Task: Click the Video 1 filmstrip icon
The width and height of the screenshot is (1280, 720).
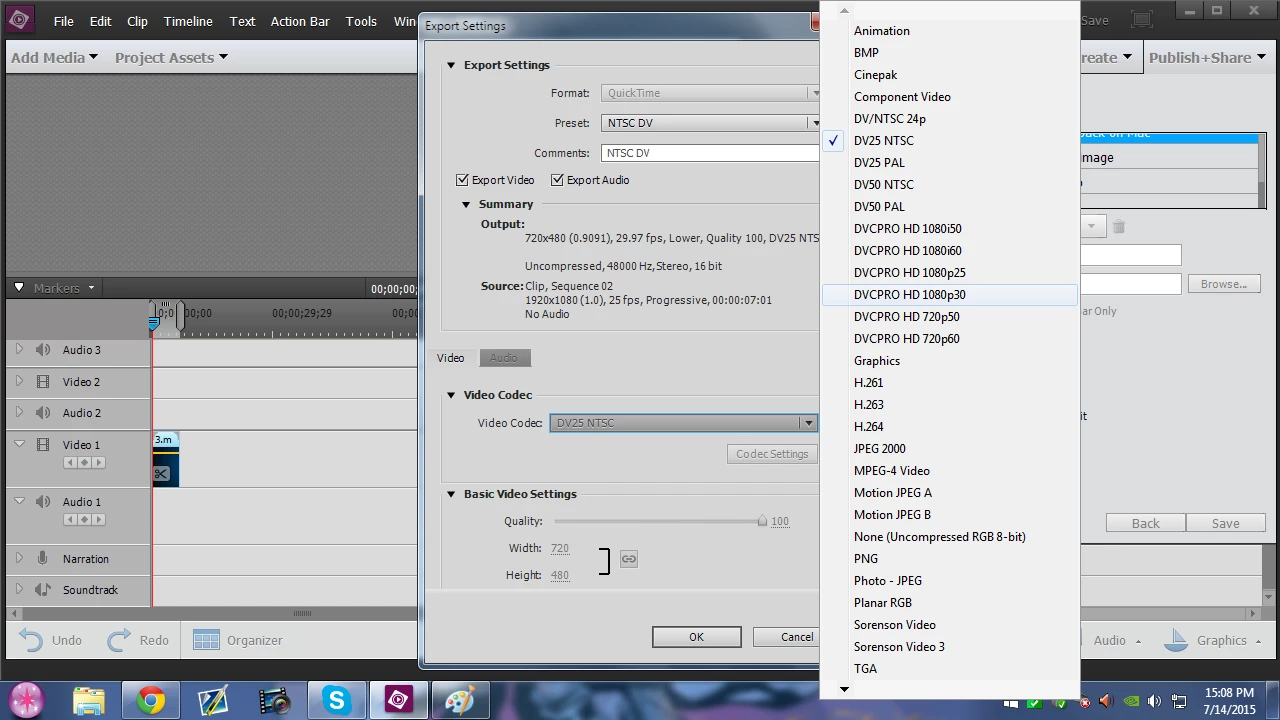Action: pyautogui.click(x=43, y=445)
